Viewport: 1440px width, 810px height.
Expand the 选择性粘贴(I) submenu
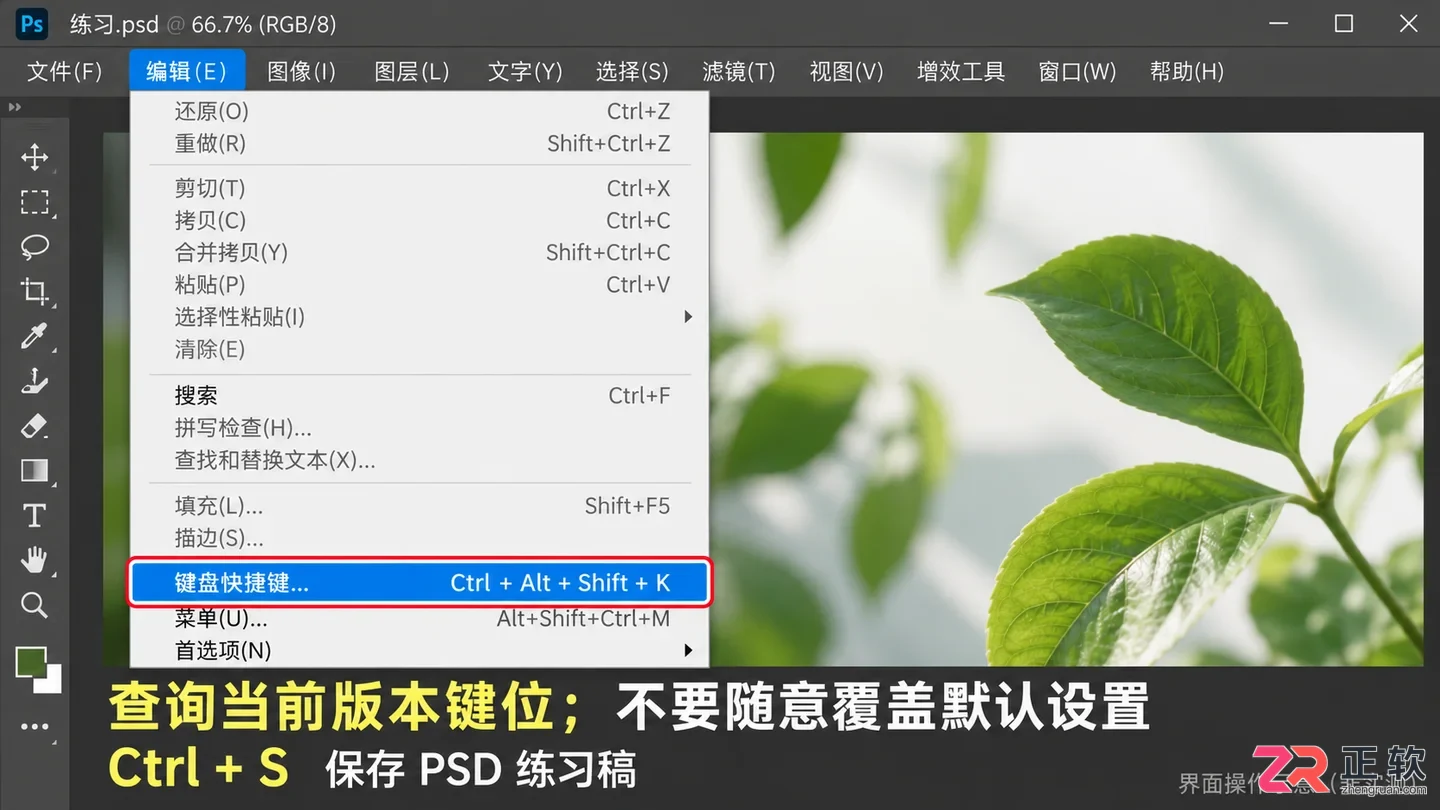419,317
